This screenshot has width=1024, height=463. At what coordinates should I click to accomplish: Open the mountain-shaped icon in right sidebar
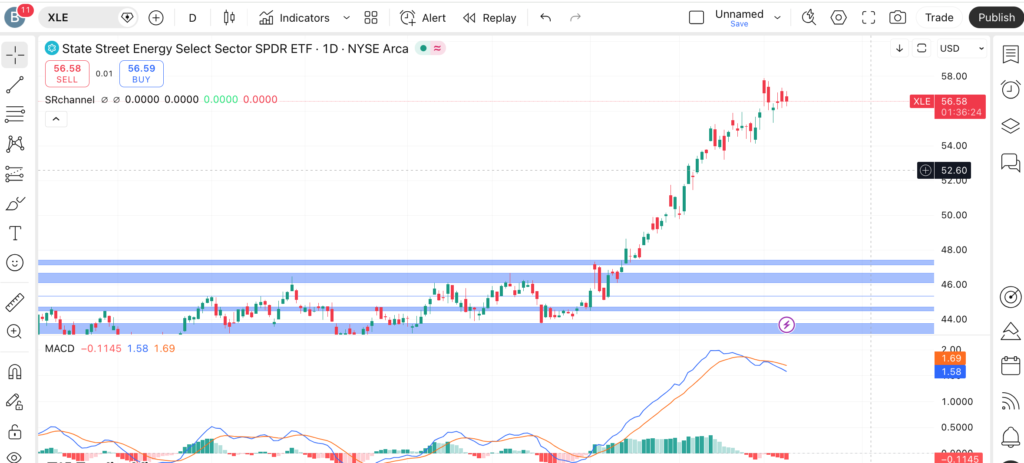tap(1010, 331)
